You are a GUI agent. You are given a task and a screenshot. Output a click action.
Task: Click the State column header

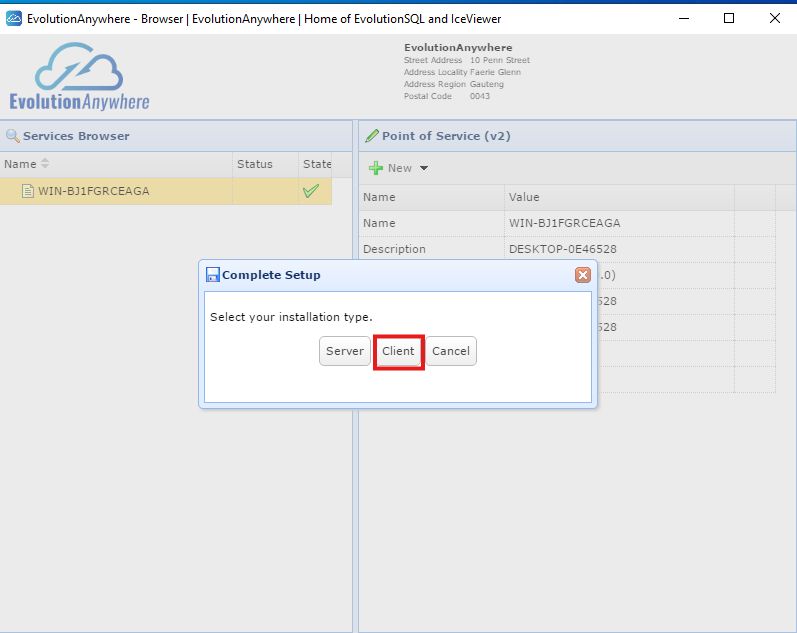[317, 164]
